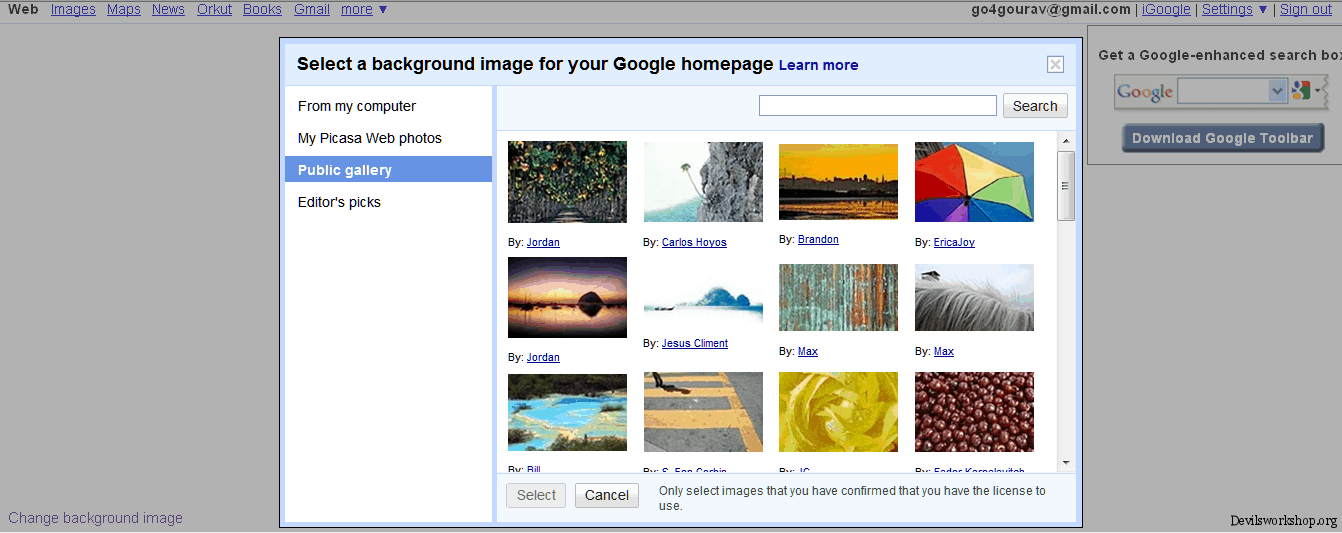The image size is (1342, 533).
Task: Choose the red berries thumbnail
Action: [974, 412]
